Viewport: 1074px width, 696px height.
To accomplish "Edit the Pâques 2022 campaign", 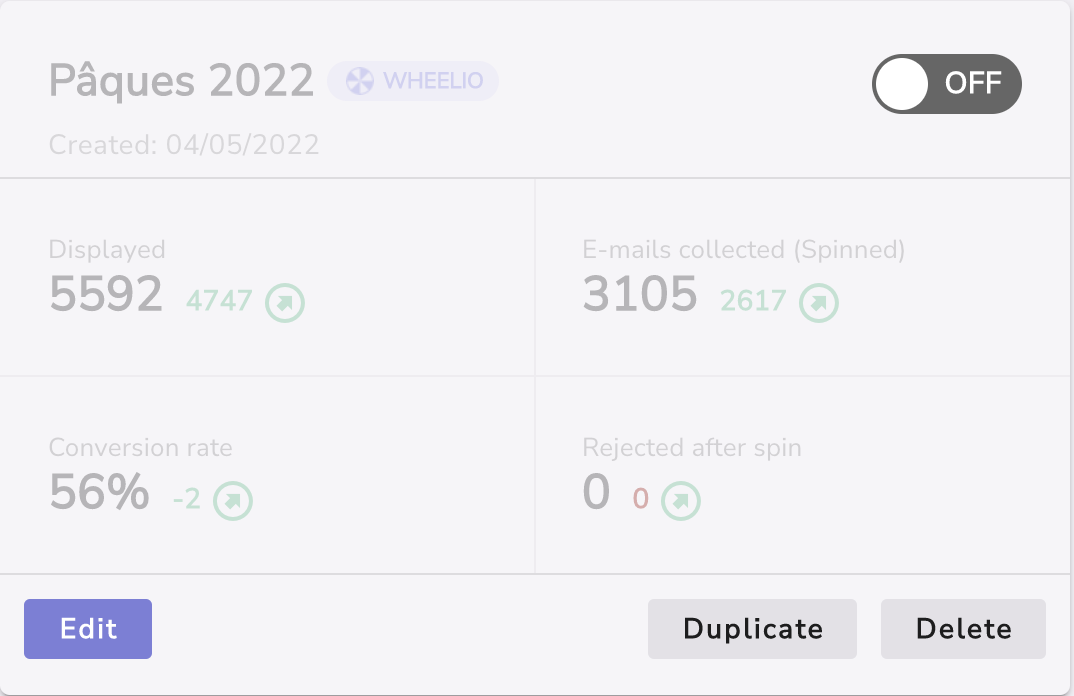I will [88, 629].
